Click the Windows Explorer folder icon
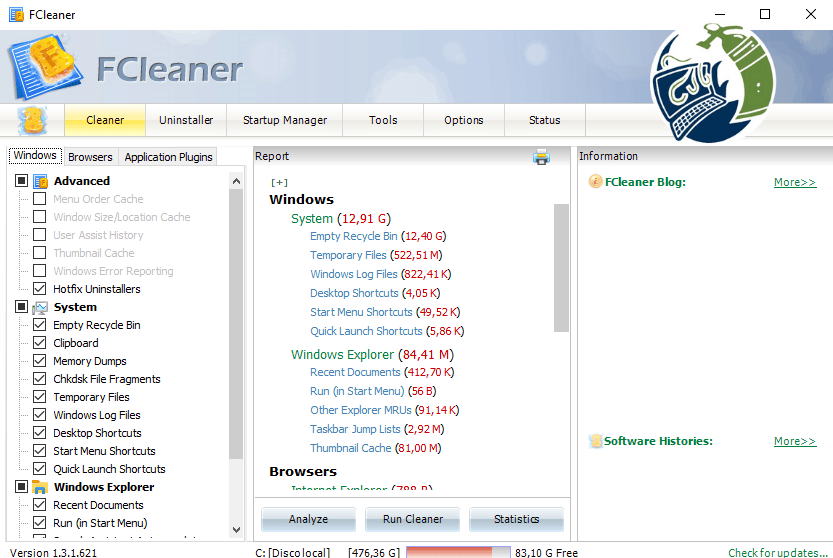Screen dimensions: 833x558 (x=40, y=487)
